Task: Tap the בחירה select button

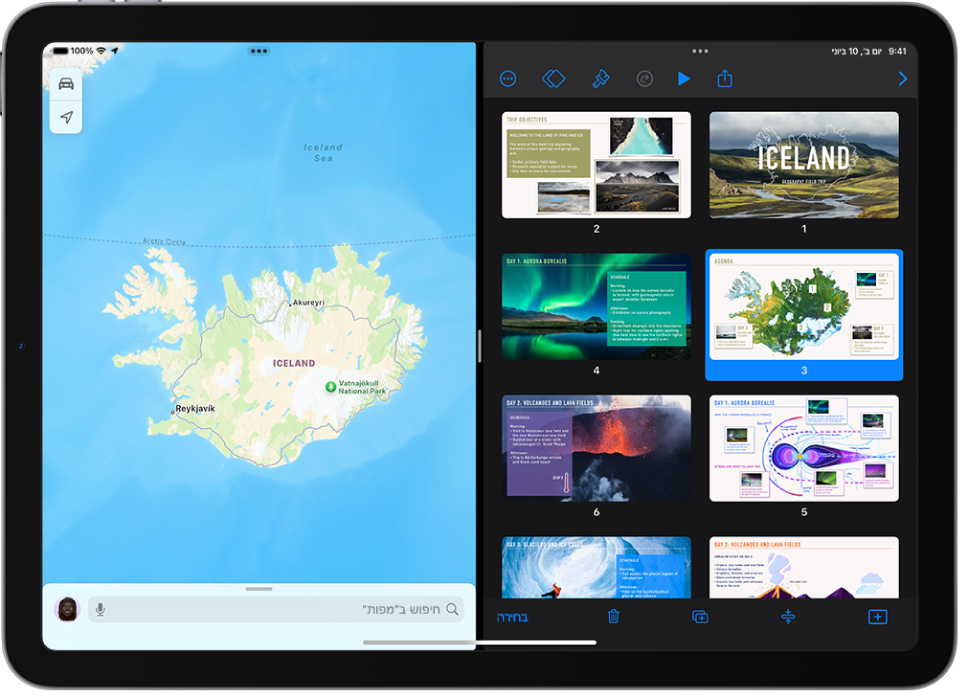Action: click(x=512, y=617)
